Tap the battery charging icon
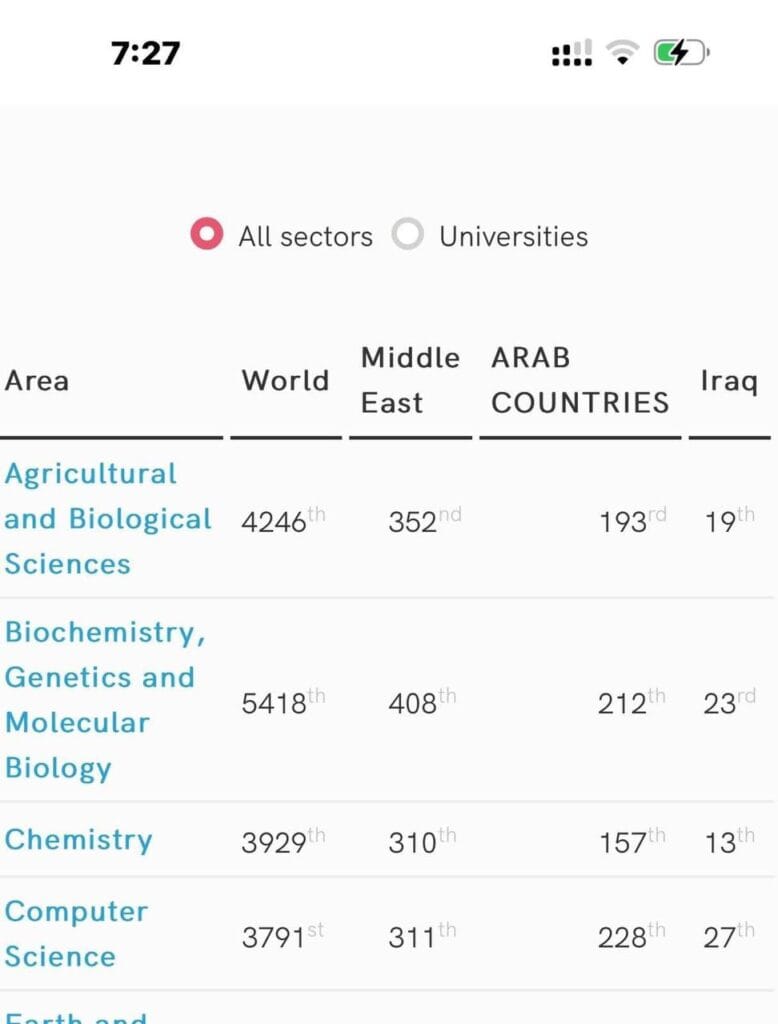The image size is (778, 1024). click(681, 52)
